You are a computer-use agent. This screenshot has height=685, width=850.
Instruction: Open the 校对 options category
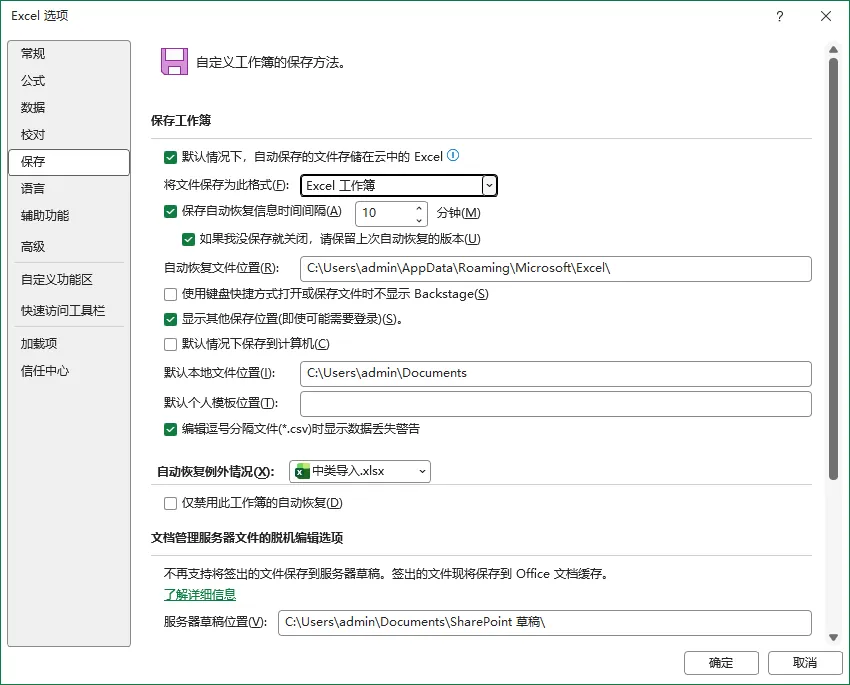click(69, 134)
